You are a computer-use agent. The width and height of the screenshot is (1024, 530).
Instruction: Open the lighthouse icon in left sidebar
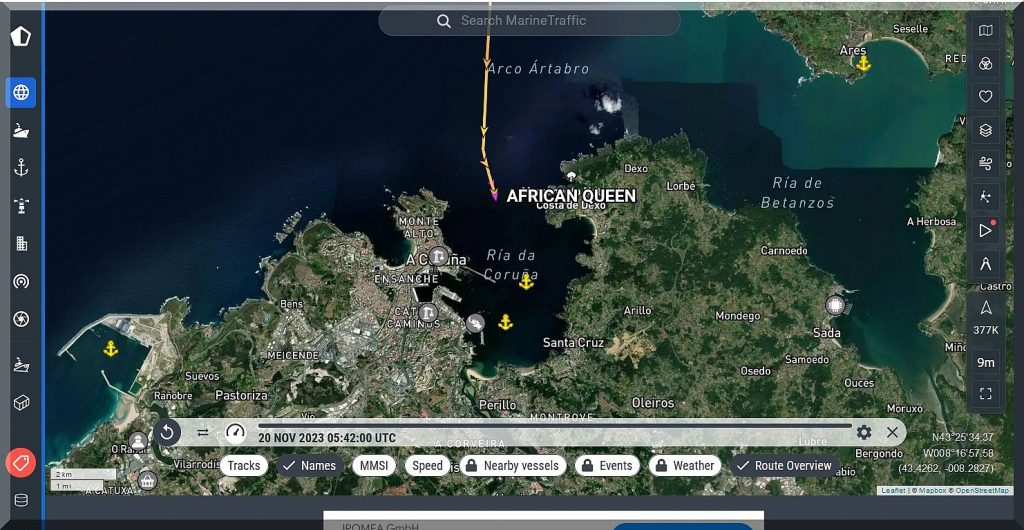(21, 205)
